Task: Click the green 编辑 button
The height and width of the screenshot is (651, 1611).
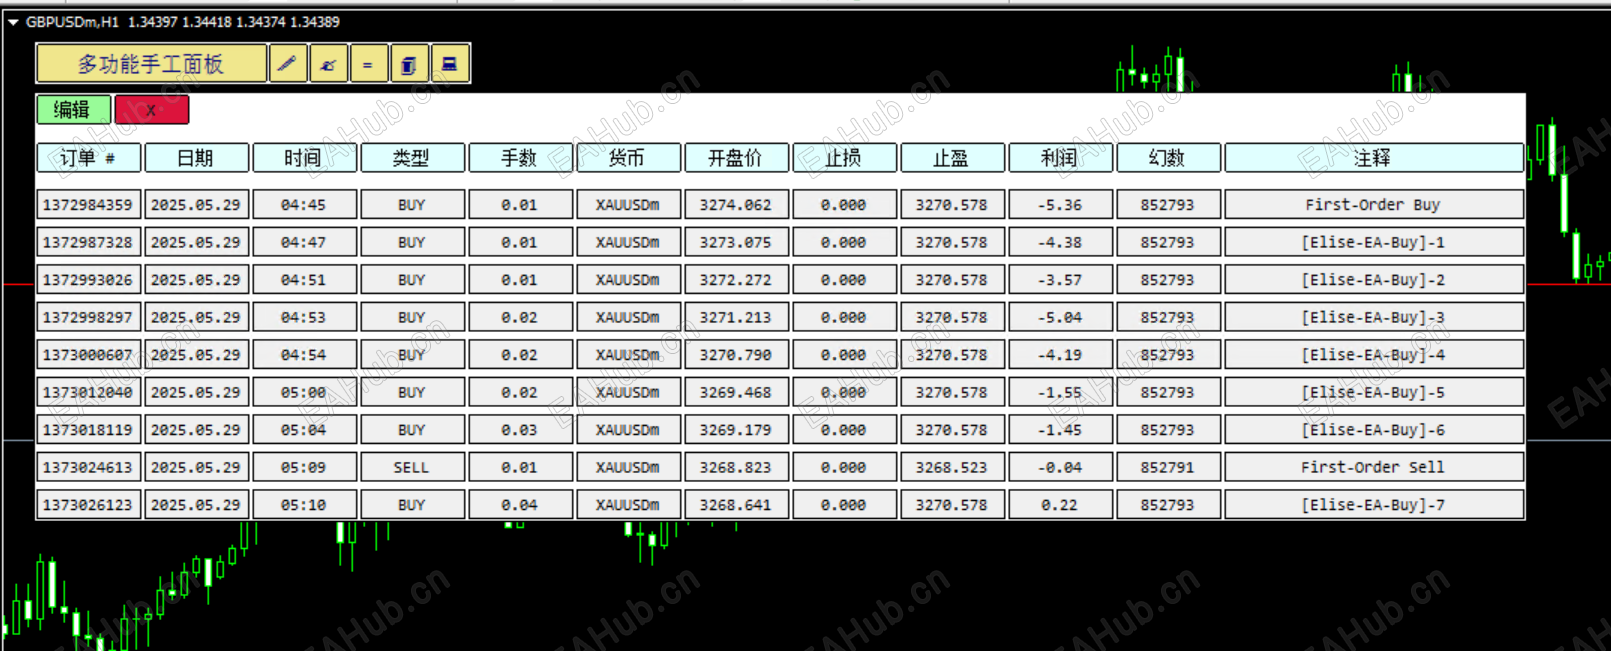Action: [73, 110]
